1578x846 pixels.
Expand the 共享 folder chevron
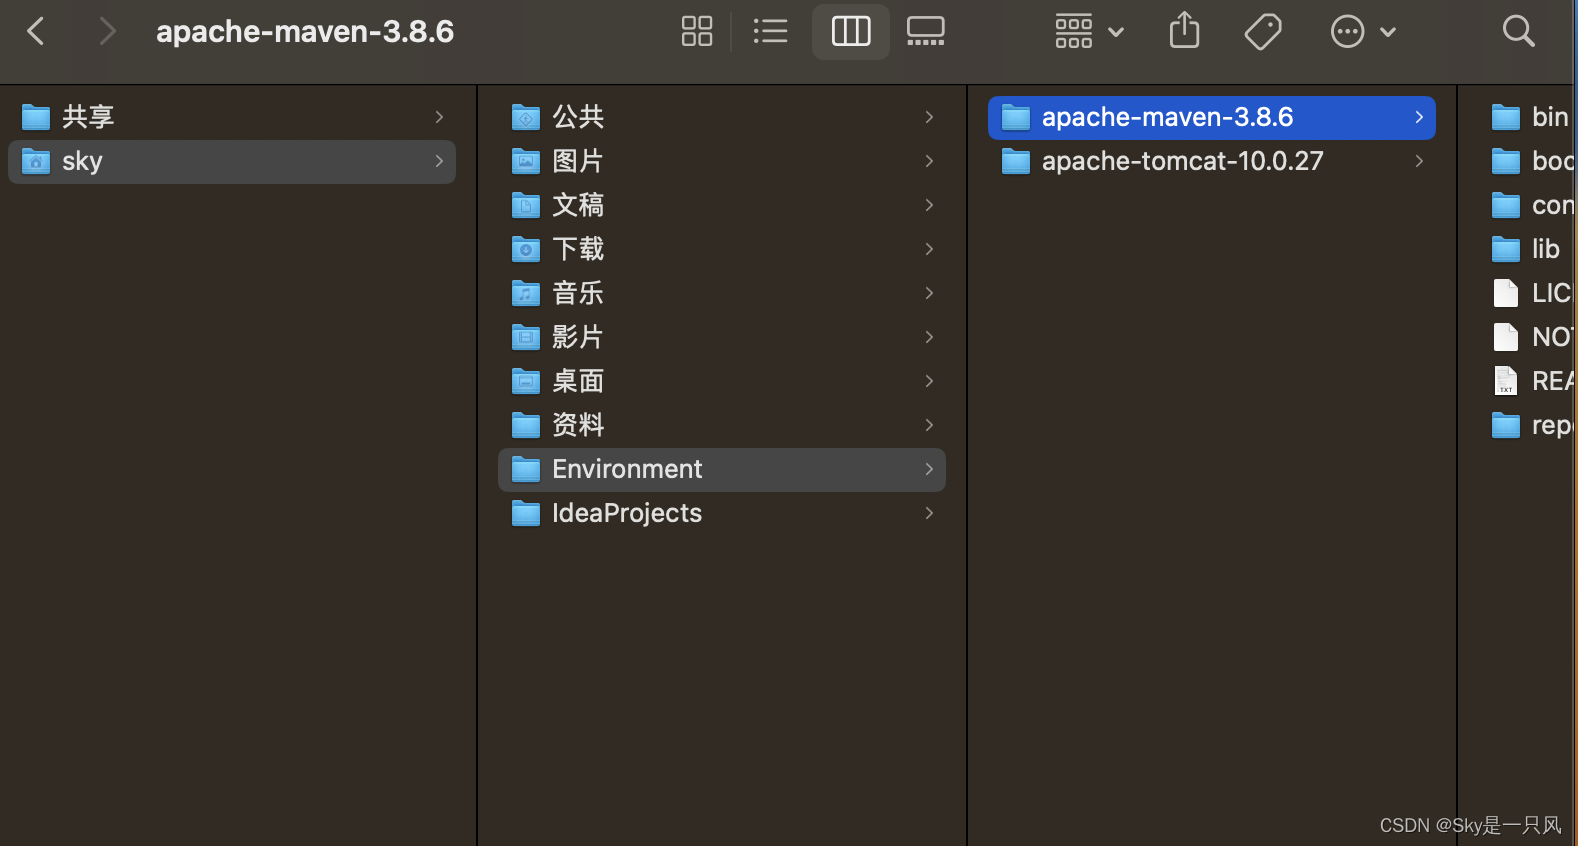[439, 117]
